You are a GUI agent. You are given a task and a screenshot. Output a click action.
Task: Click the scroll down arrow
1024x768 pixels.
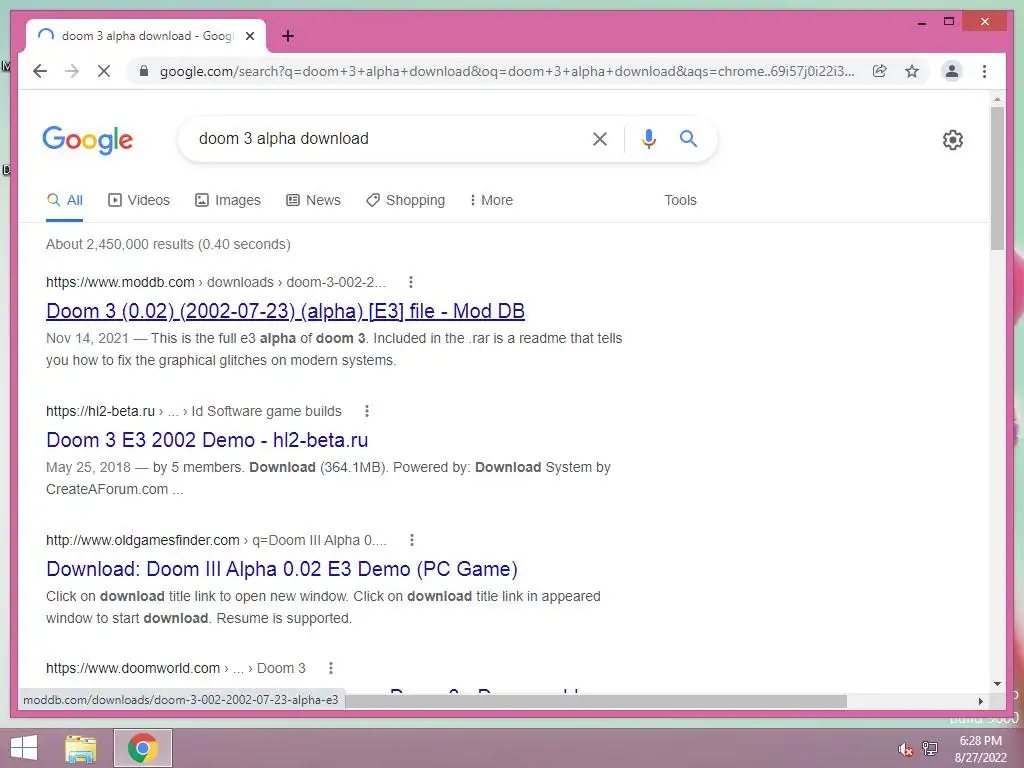click(x=997, y=684)
